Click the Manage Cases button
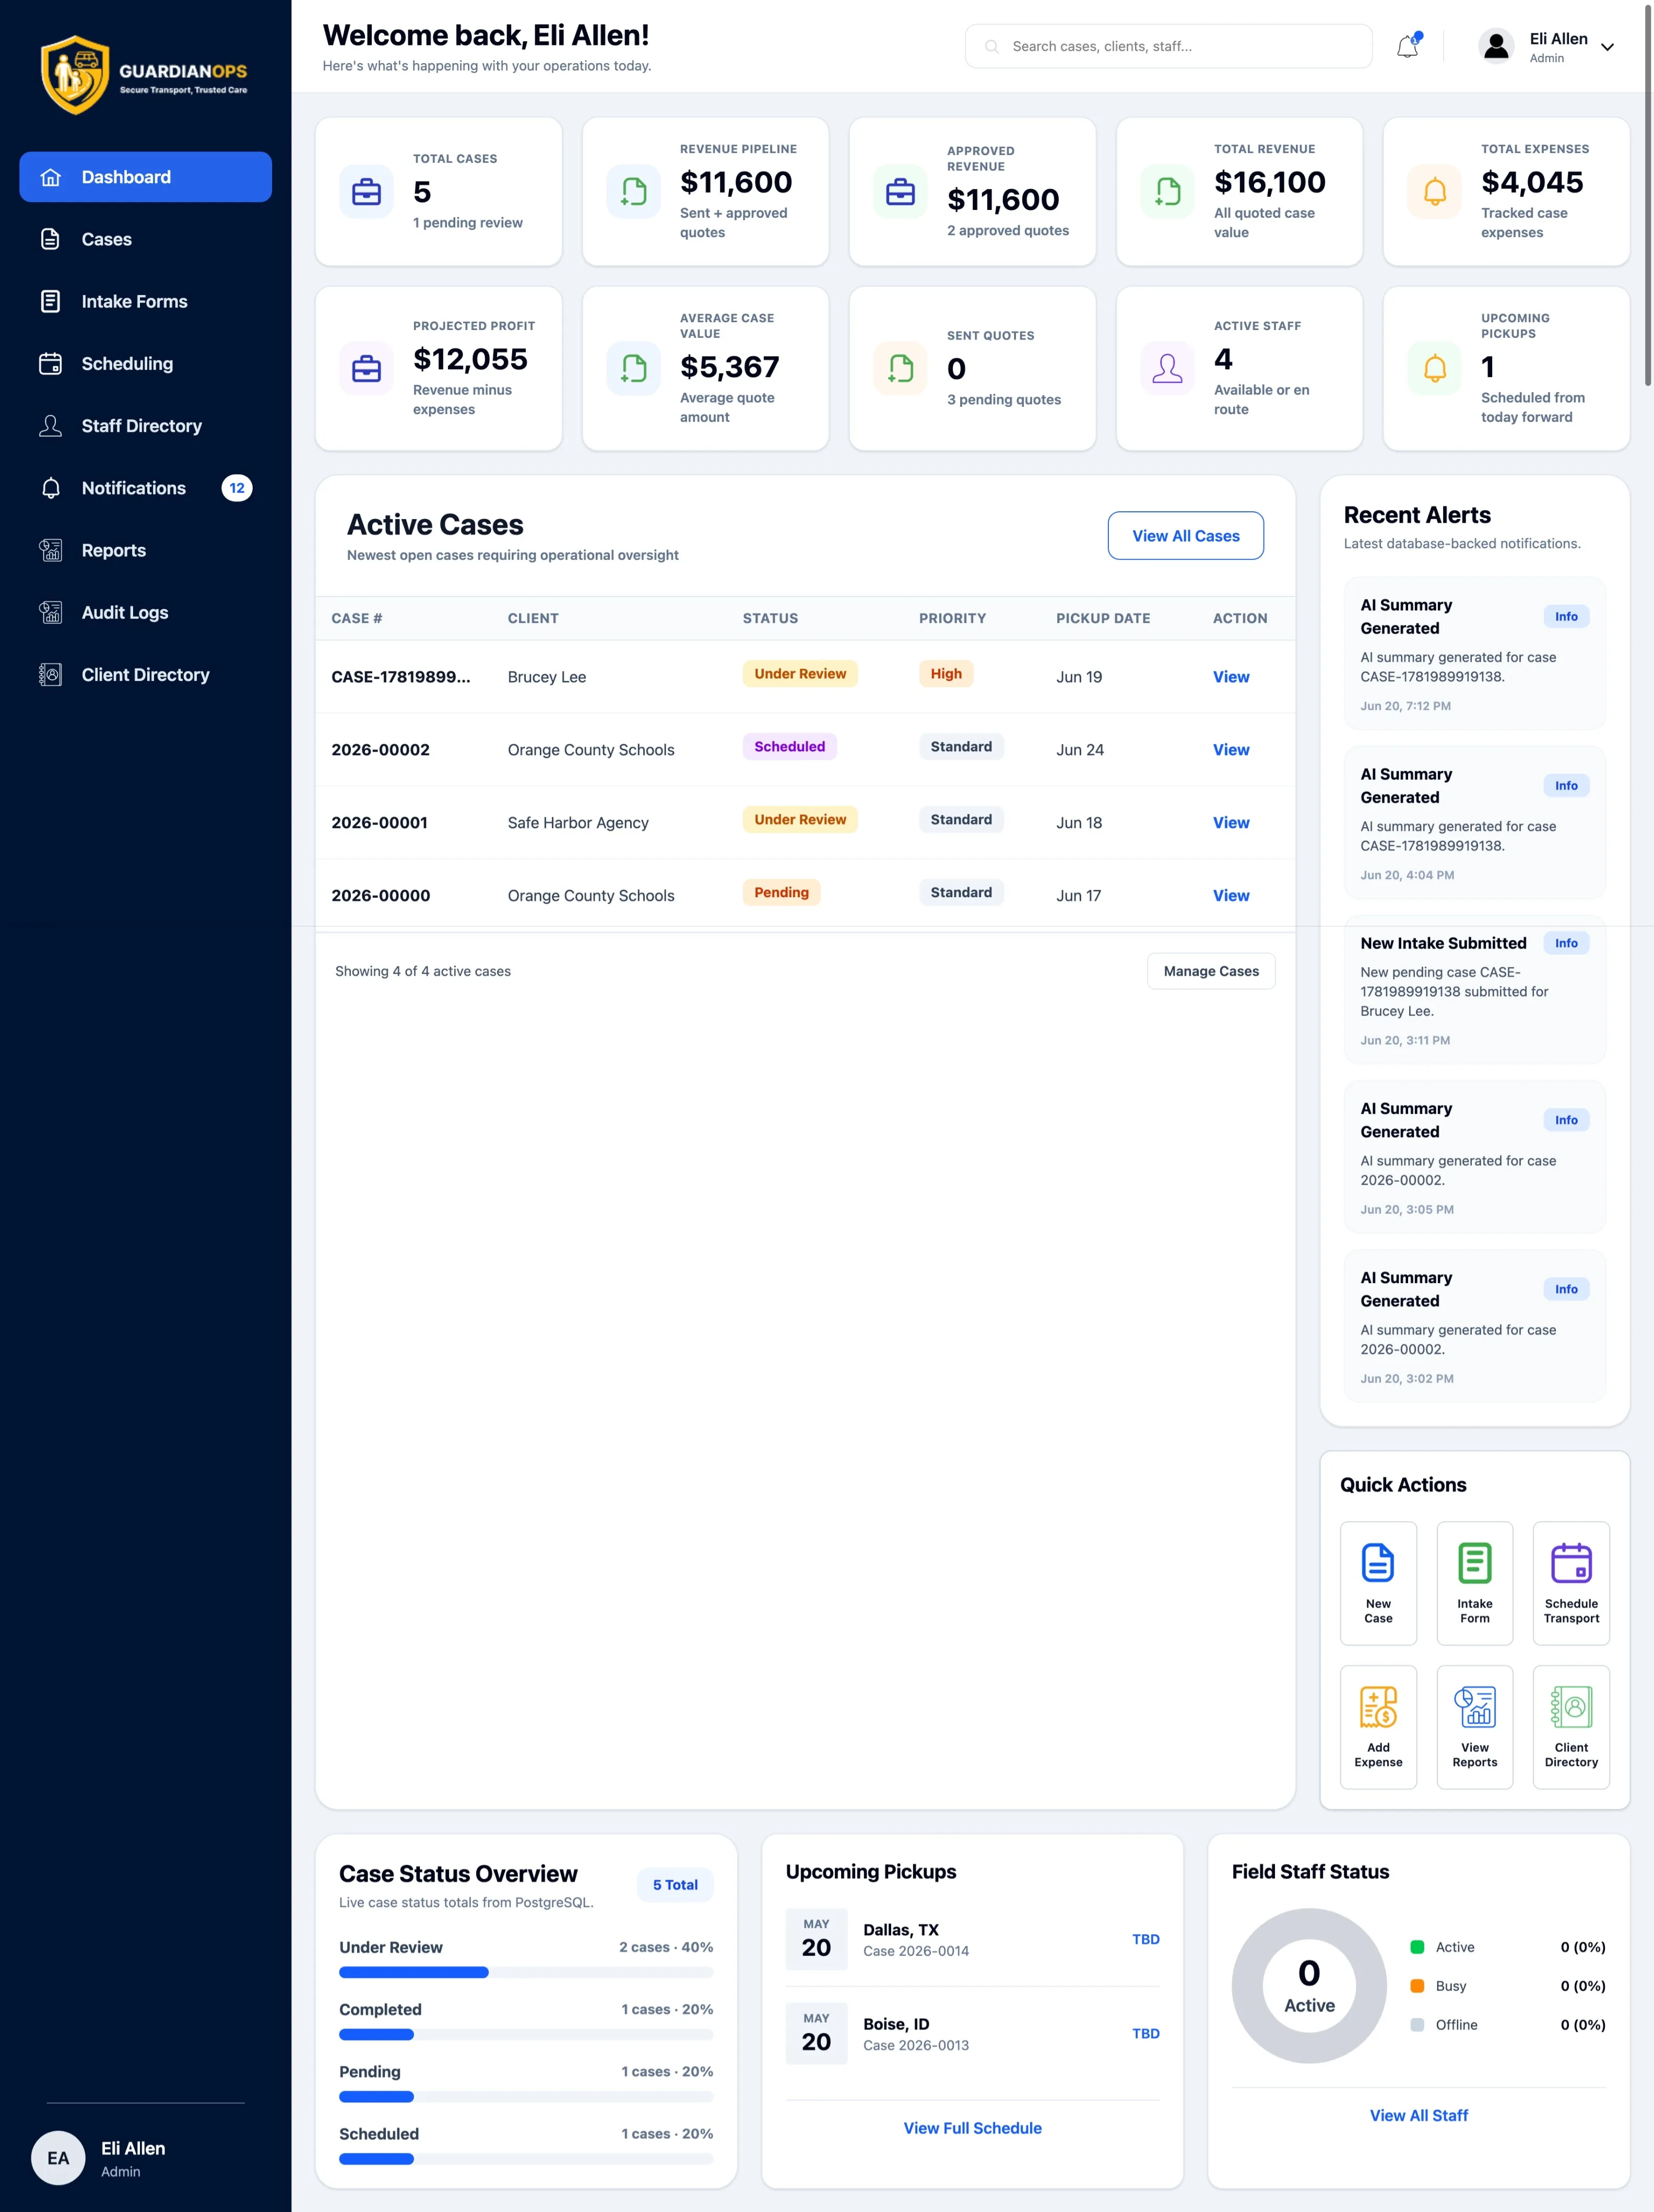The height and width of the screenshot is (2212, 1654). [1211, 971]
